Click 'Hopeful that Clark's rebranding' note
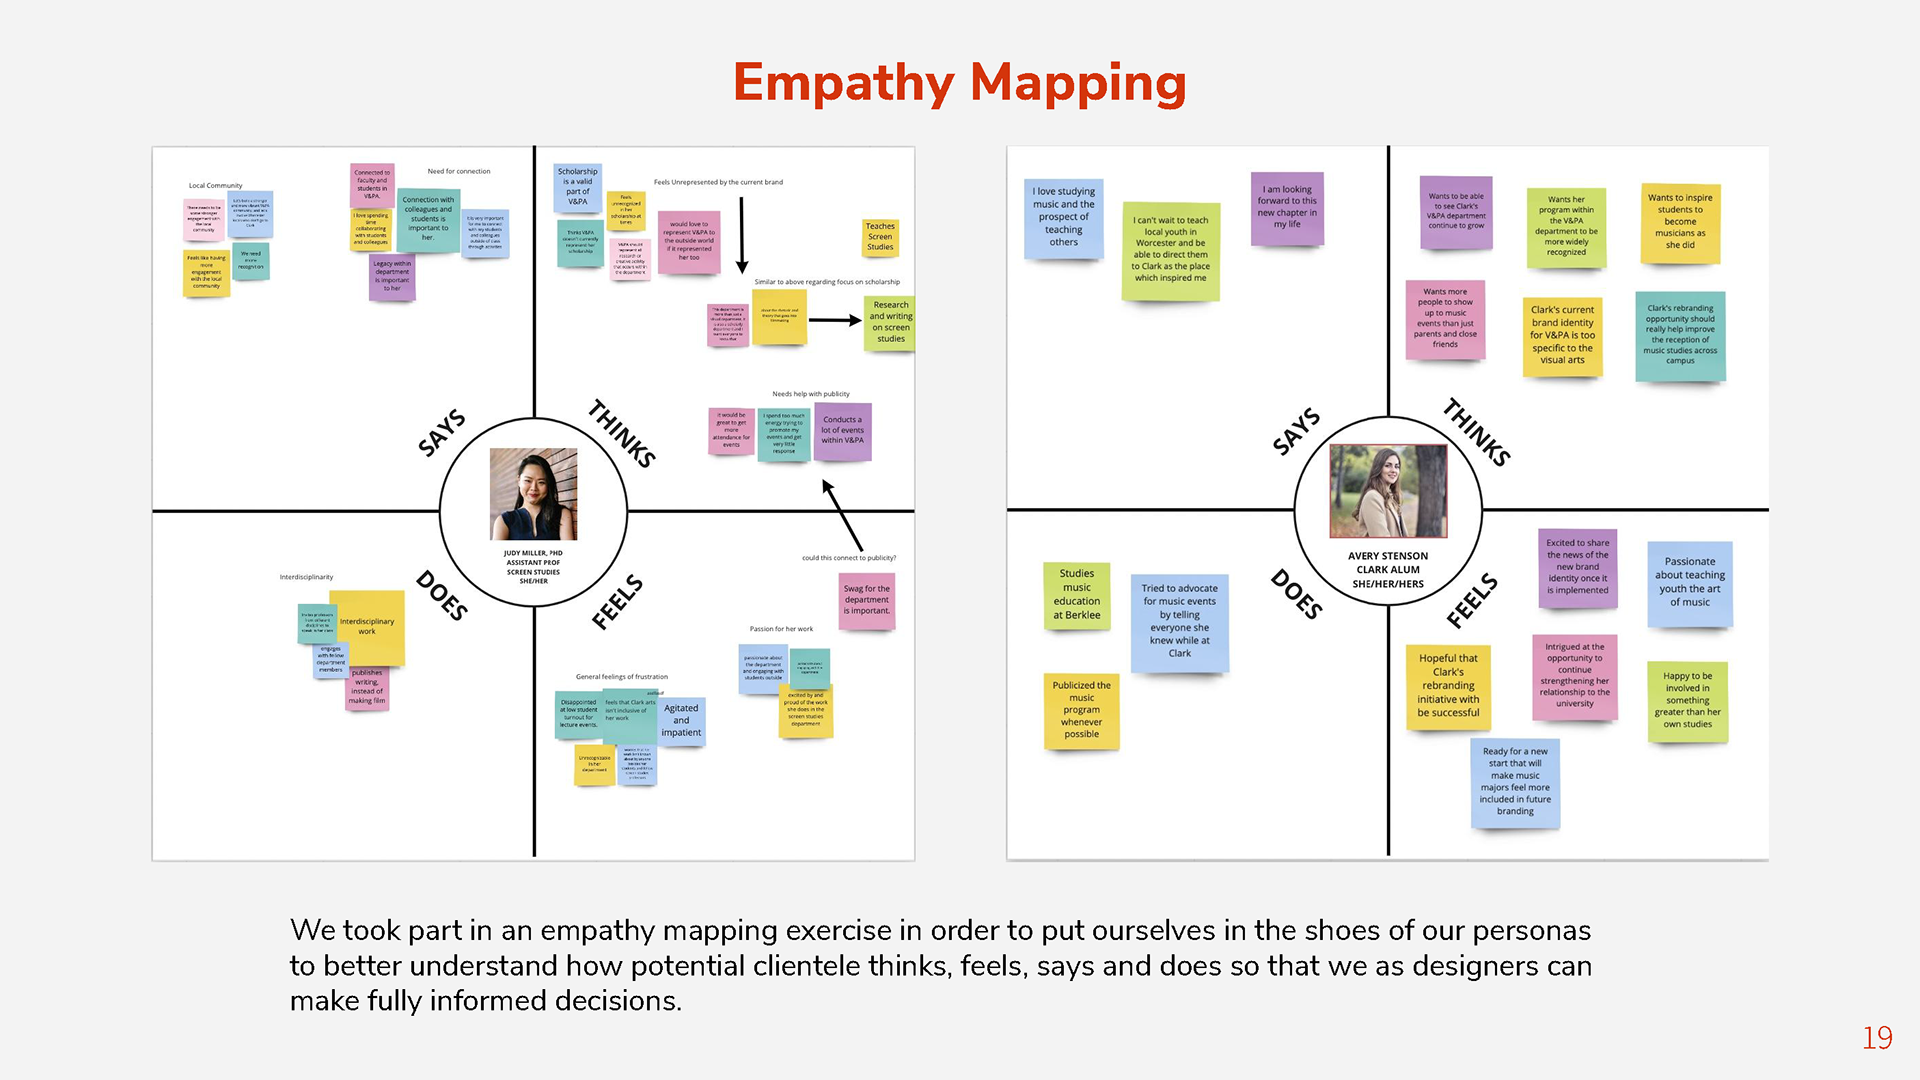The image size is (1920, 1080). tap(1448, 685)
